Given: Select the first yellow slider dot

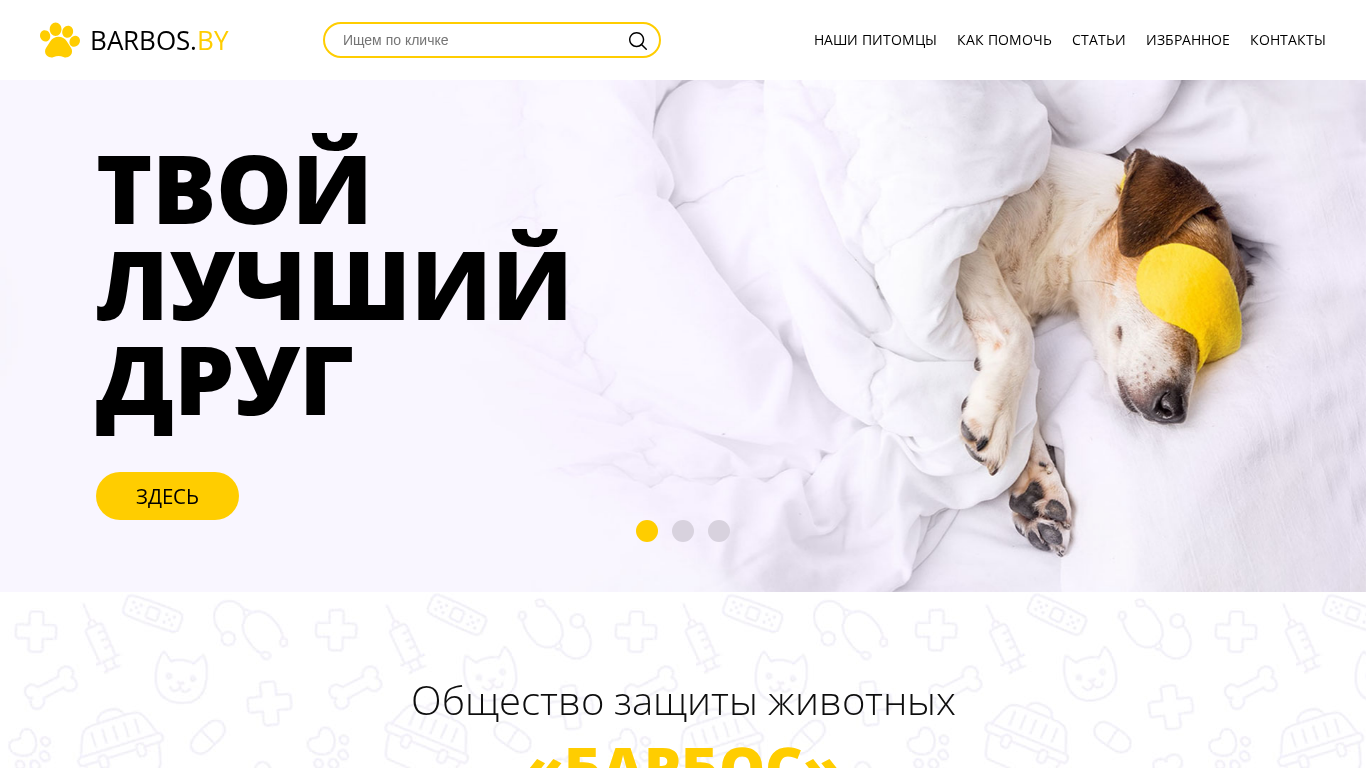Looking at the screenshot, I should (x=647, y=531).
